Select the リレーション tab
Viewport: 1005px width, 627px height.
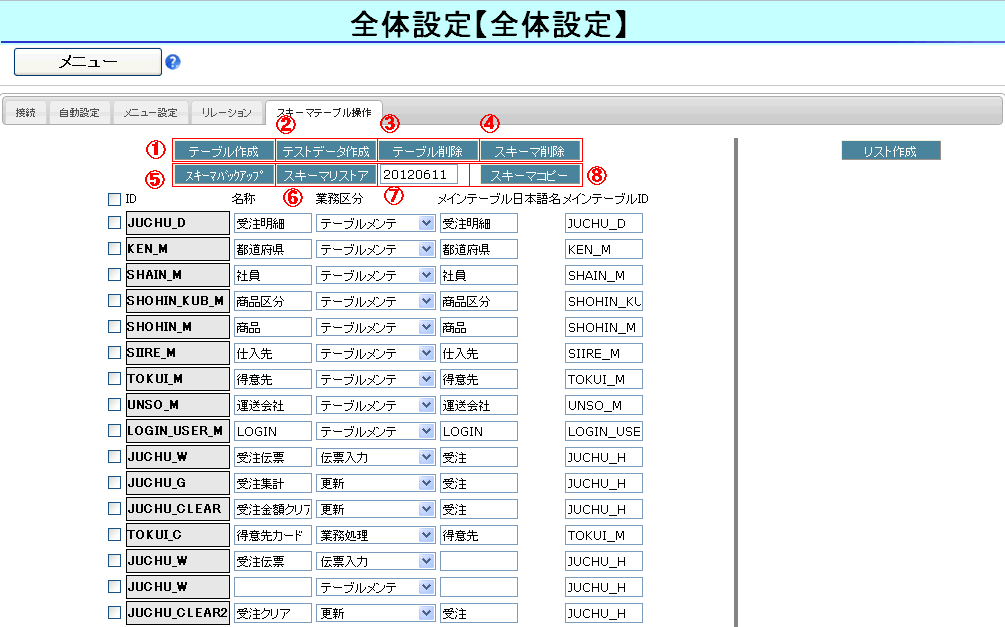click(x=227, y=113)
